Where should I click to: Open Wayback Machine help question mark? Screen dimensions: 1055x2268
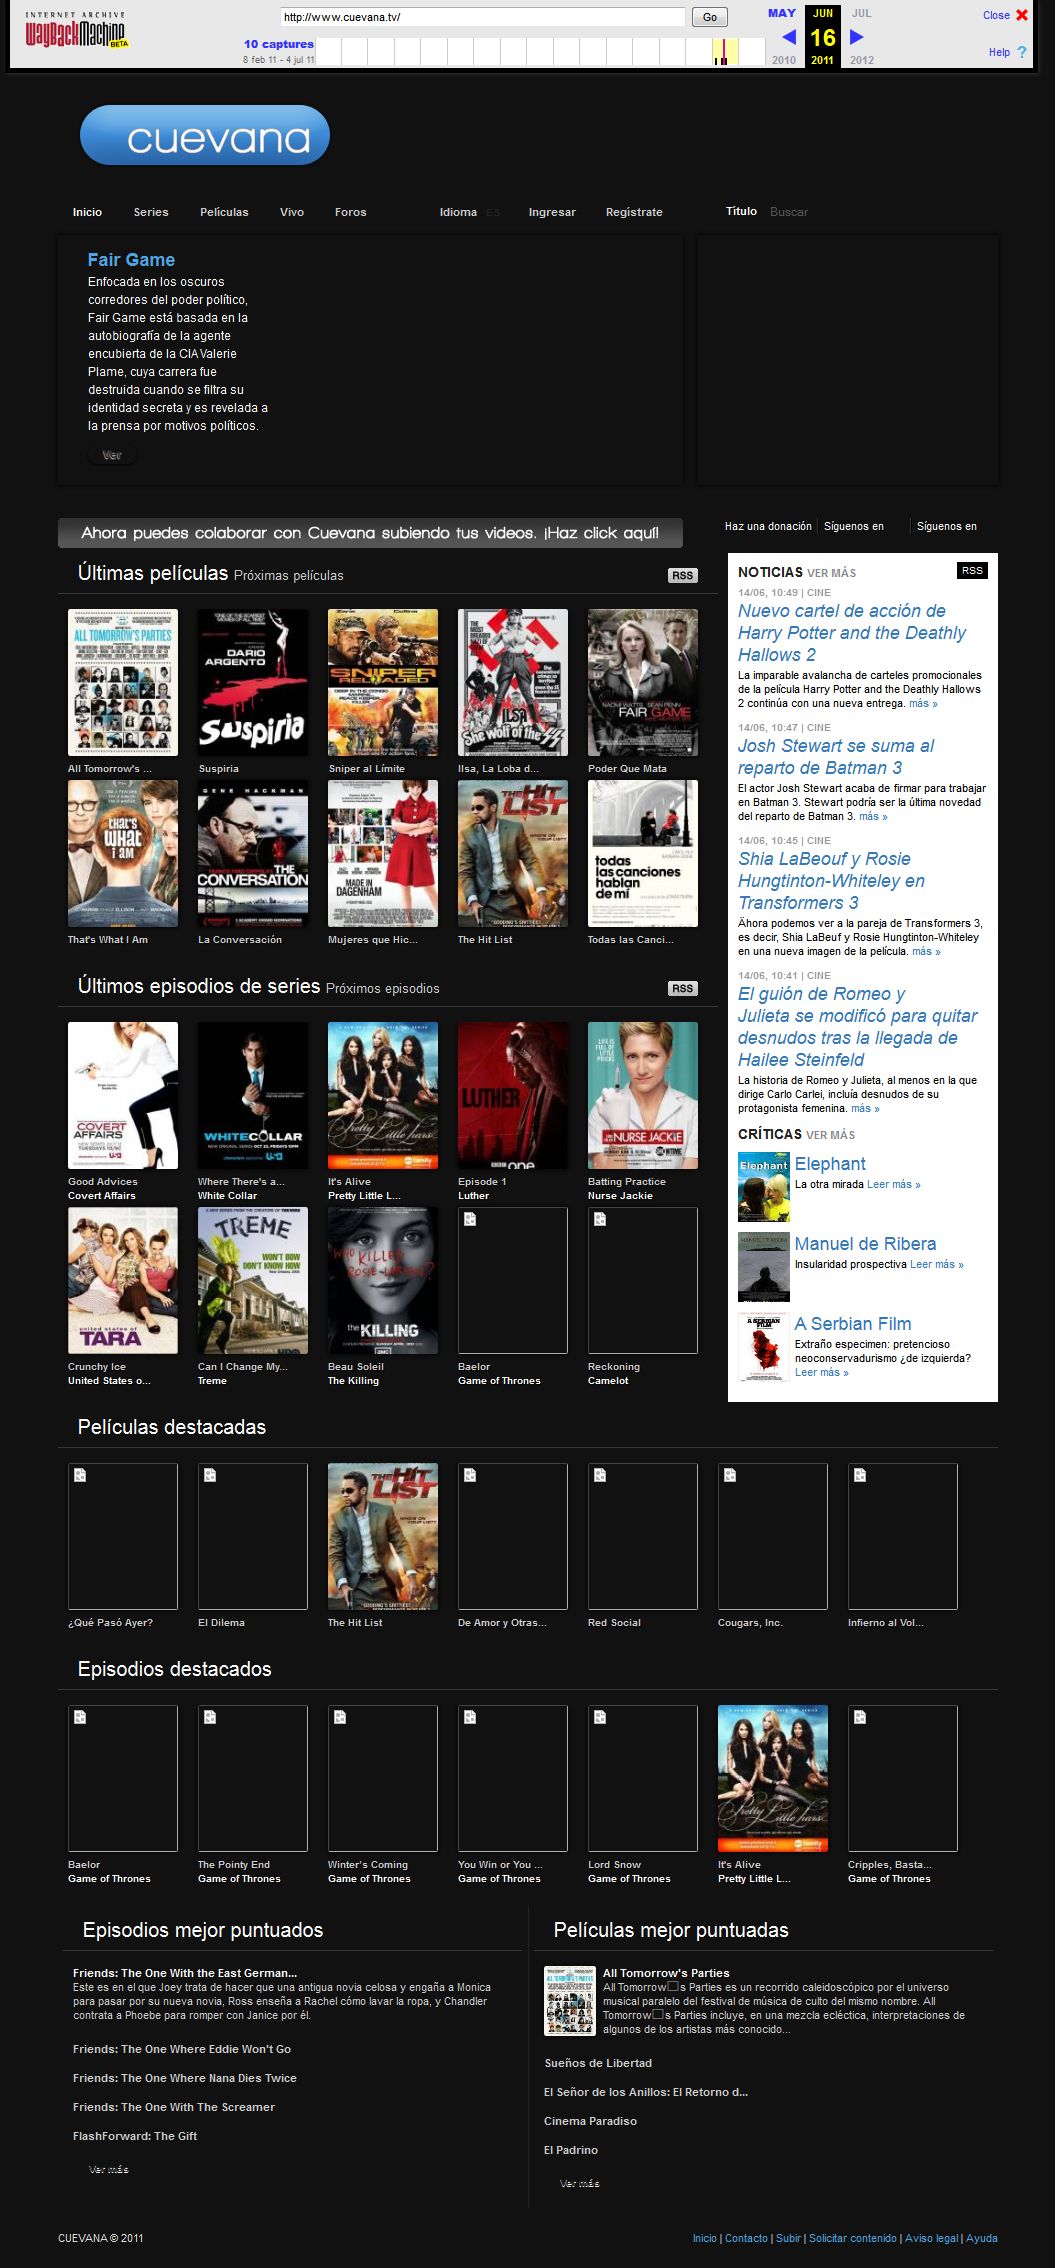[1021, 52]
